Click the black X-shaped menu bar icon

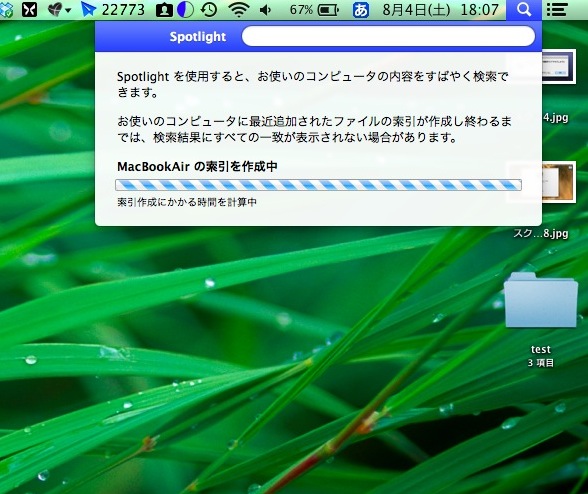[29, 9]
